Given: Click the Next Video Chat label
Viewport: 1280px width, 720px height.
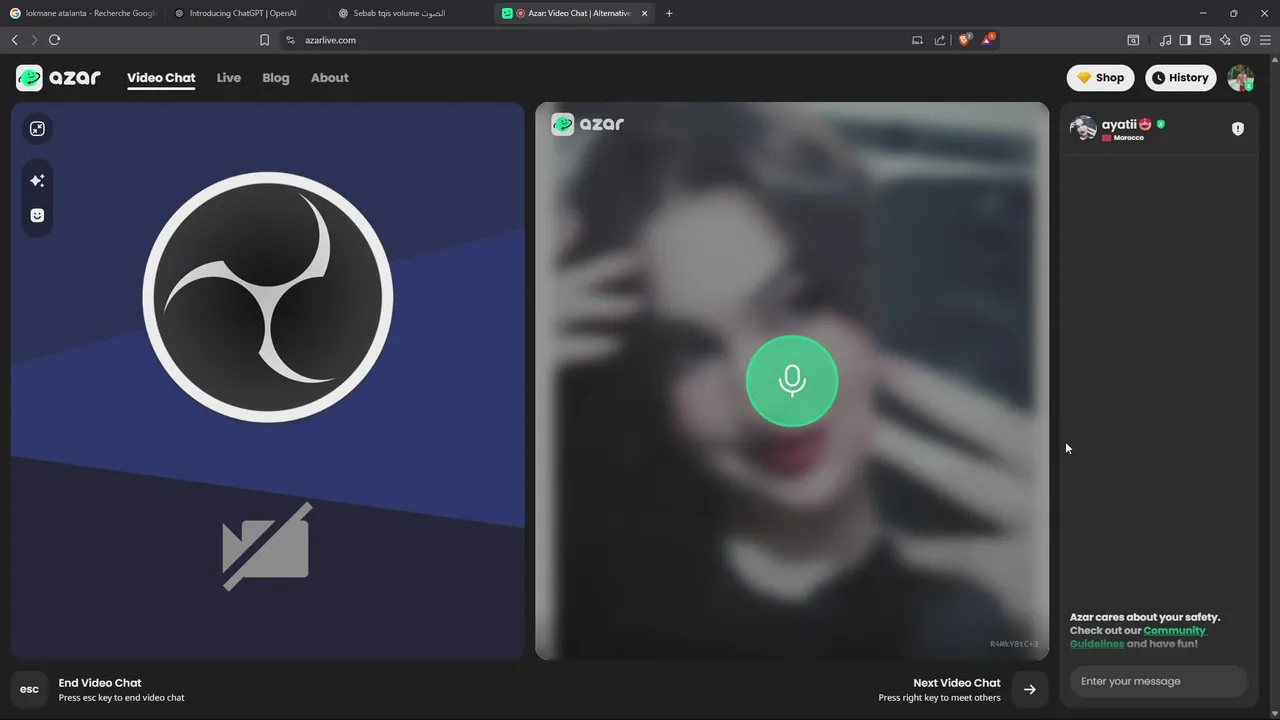Looking at the screenshot, I should (957, 683).
